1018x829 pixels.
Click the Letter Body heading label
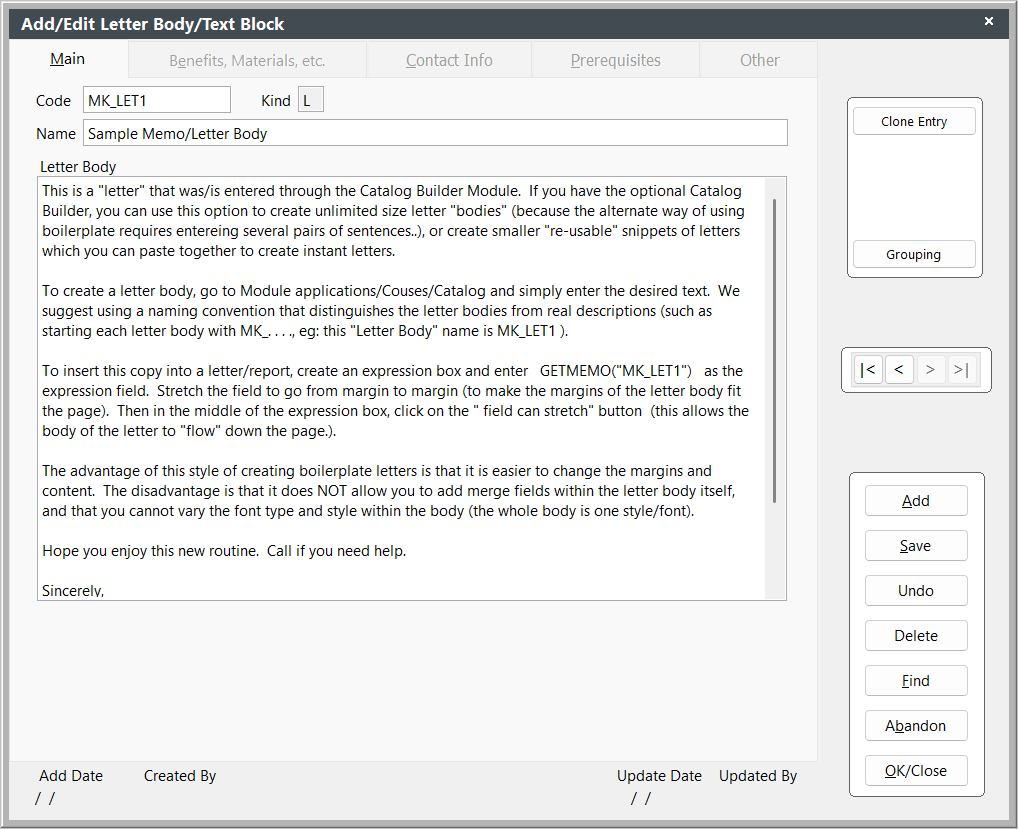pyautogui.click(x=78, y=167)
